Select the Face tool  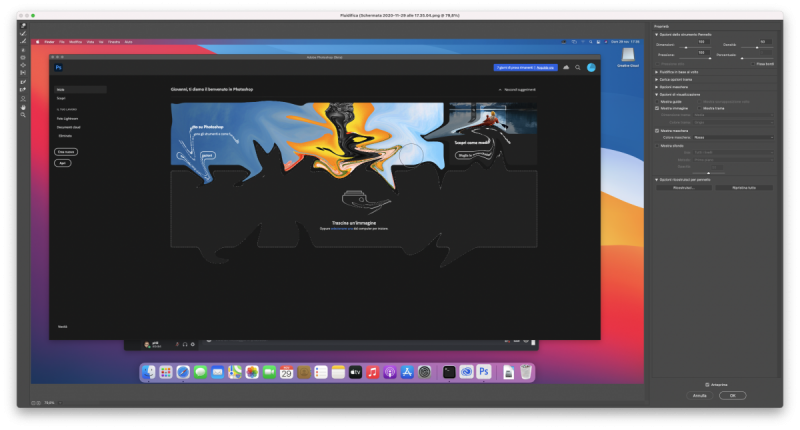[x=23, y=99]
